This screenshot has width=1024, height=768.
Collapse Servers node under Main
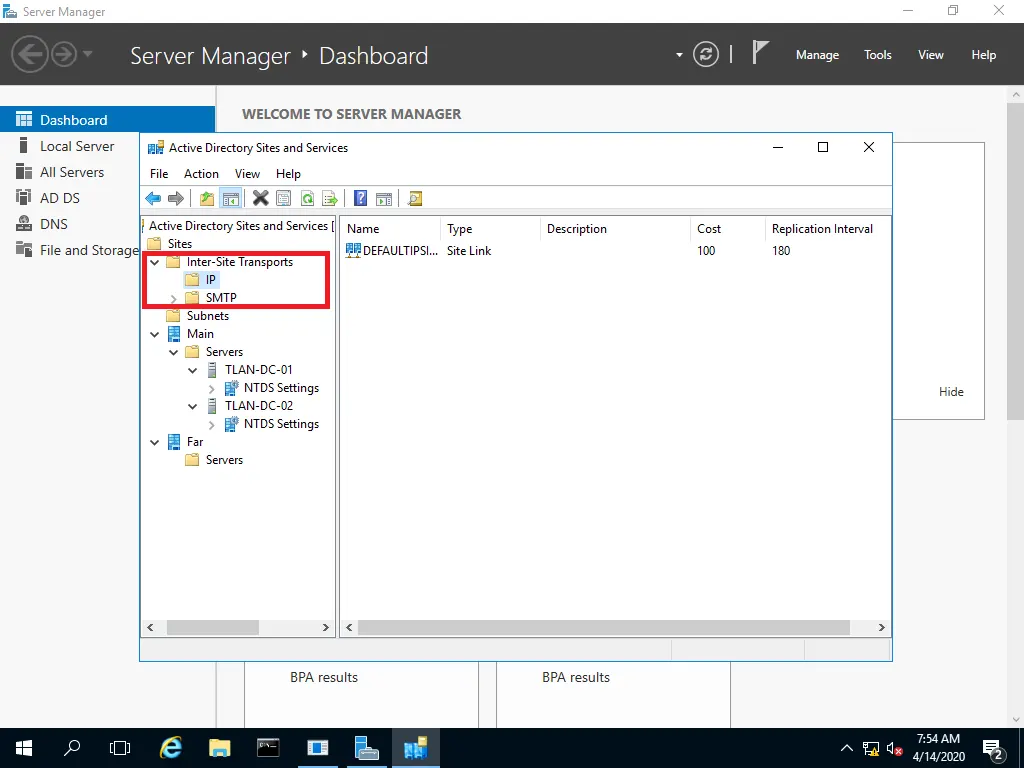pos(174,353)
